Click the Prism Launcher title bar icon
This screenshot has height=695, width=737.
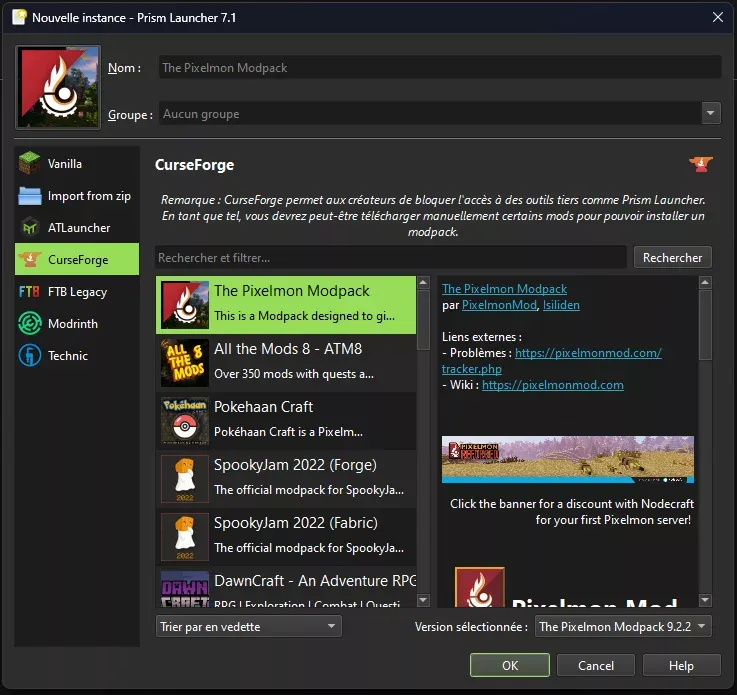(x=19, y=17)
